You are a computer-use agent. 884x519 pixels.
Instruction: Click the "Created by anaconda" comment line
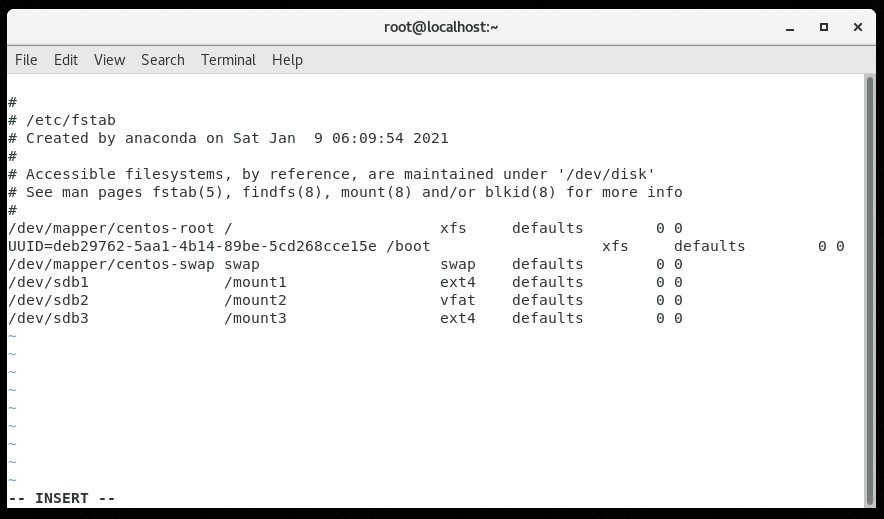(236, 138)
